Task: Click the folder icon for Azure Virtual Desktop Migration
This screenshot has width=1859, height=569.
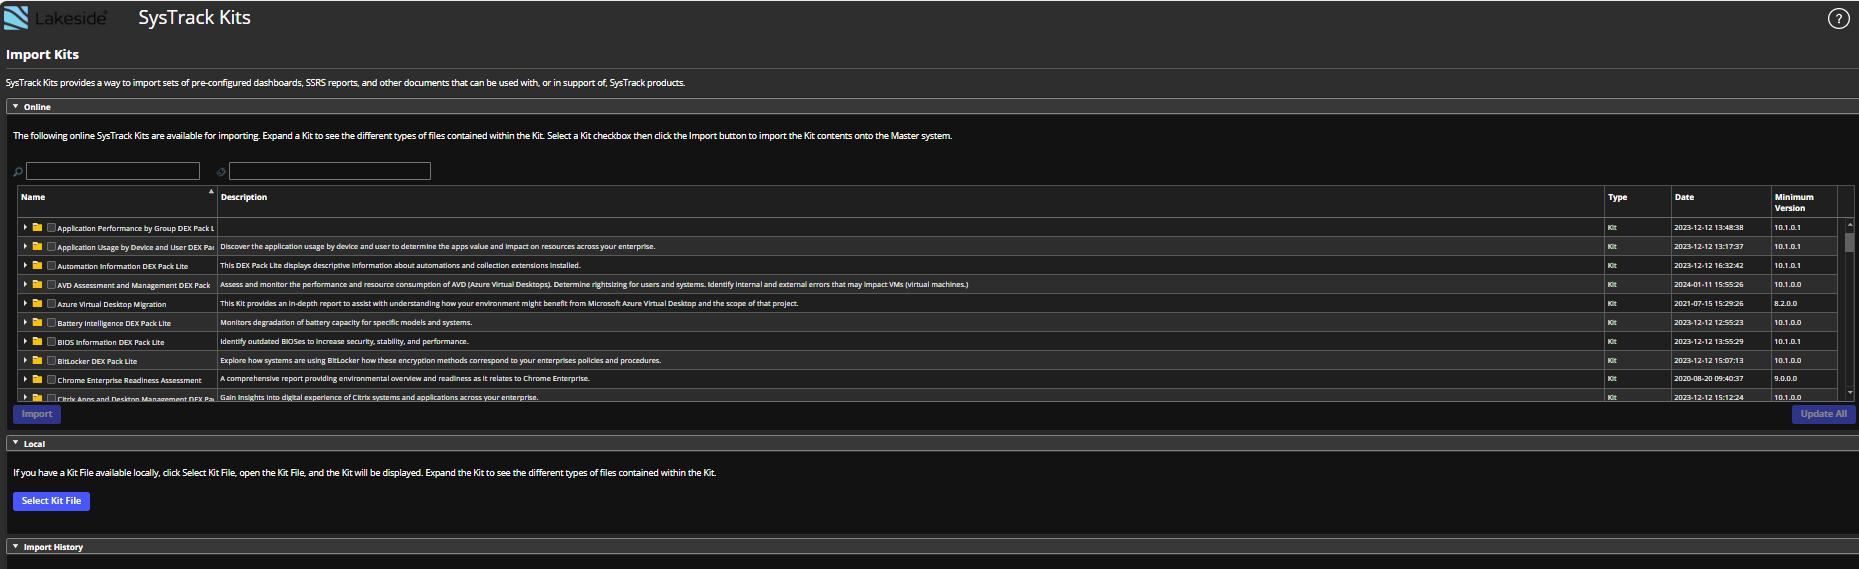Action: pos(37,304)
